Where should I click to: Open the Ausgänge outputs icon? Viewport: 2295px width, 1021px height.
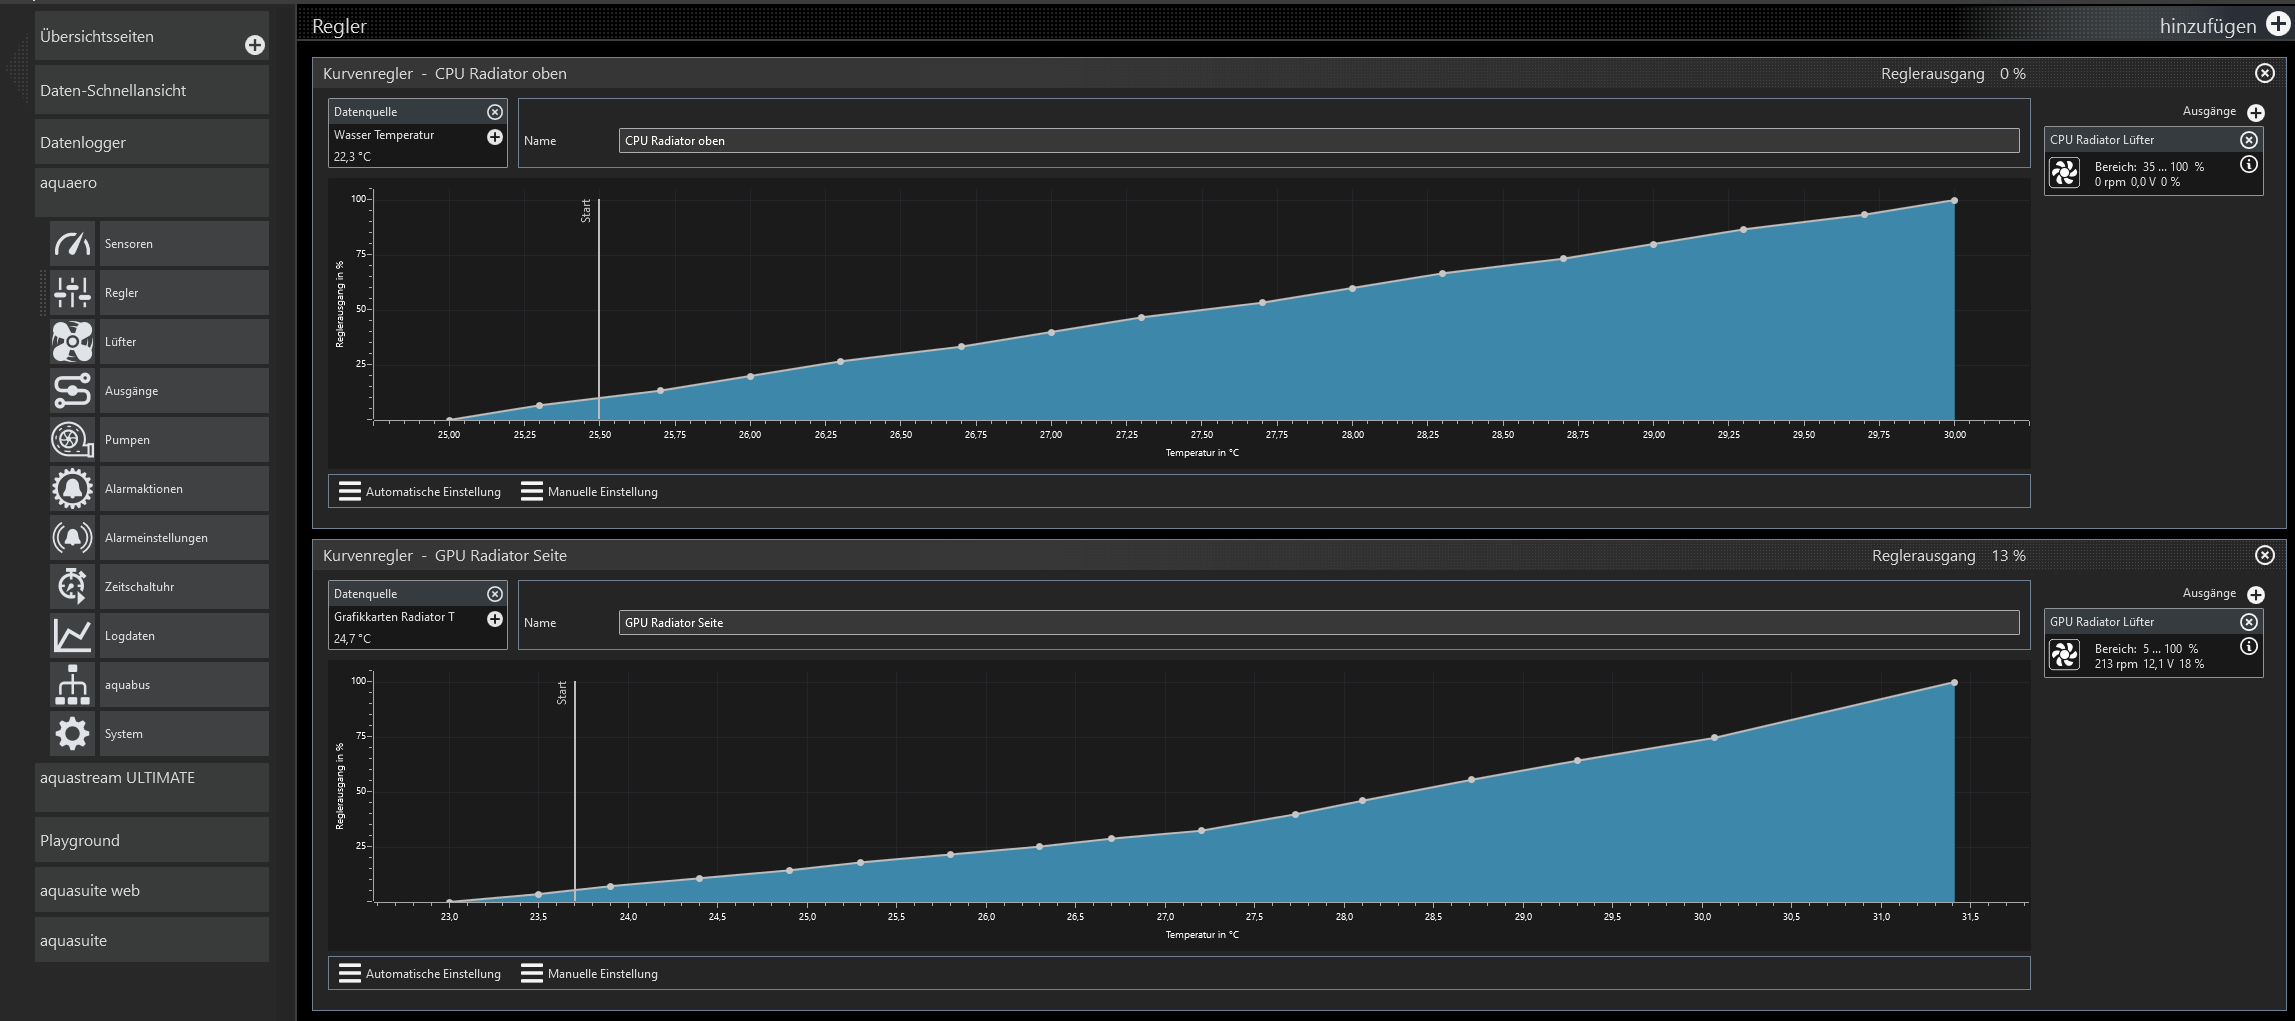point(73,391)
